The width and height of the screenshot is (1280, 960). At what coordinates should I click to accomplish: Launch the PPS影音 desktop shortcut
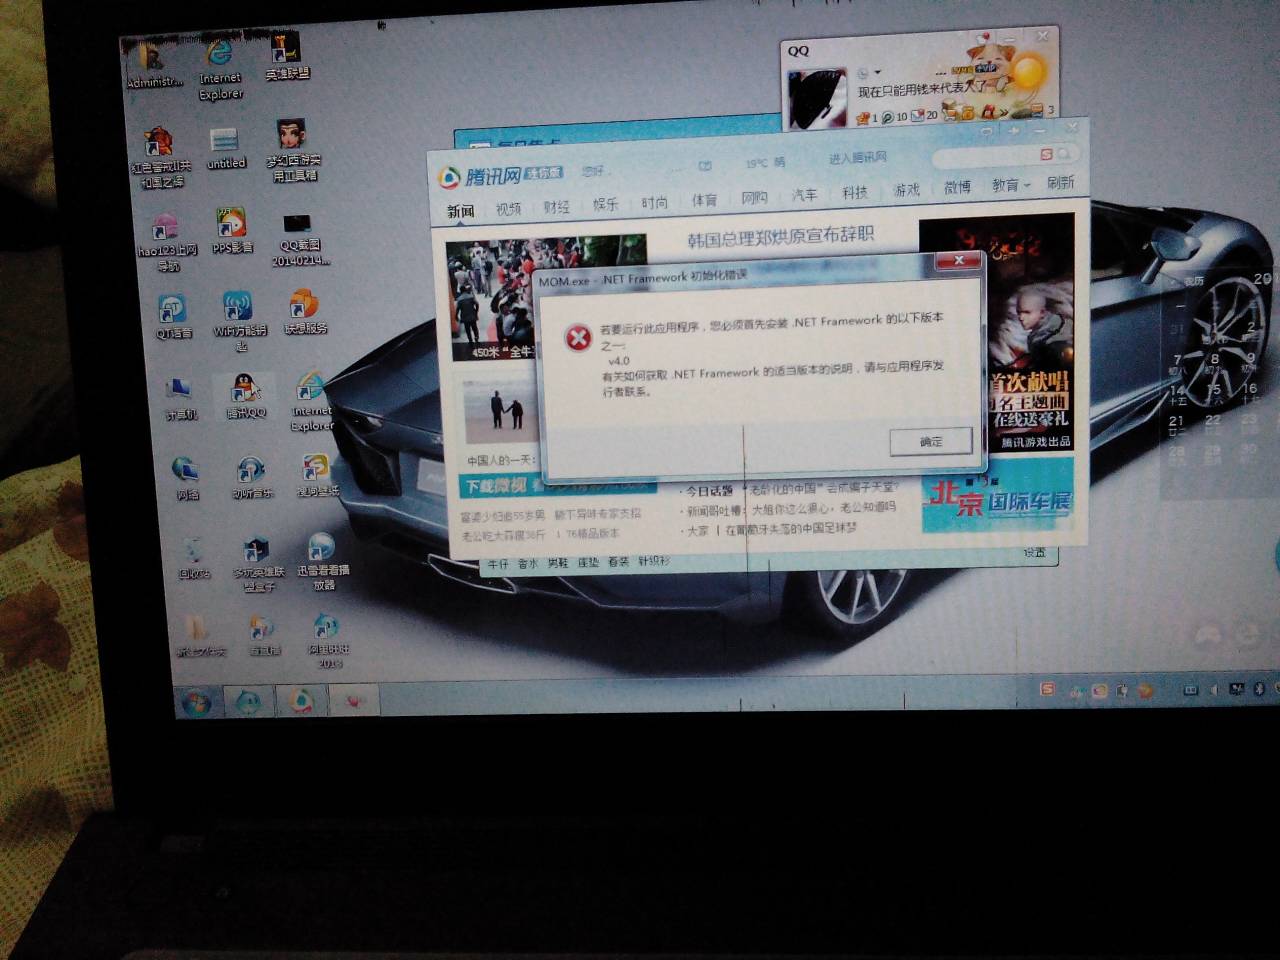[x=232, y=232]
